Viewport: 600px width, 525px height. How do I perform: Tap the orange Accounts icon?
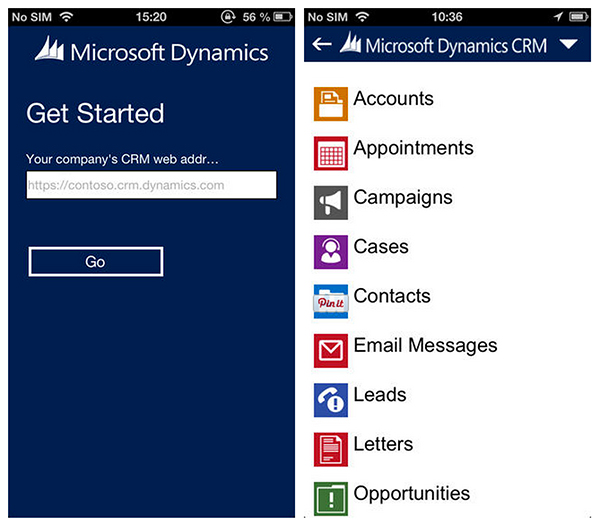[x=330, y=104]
